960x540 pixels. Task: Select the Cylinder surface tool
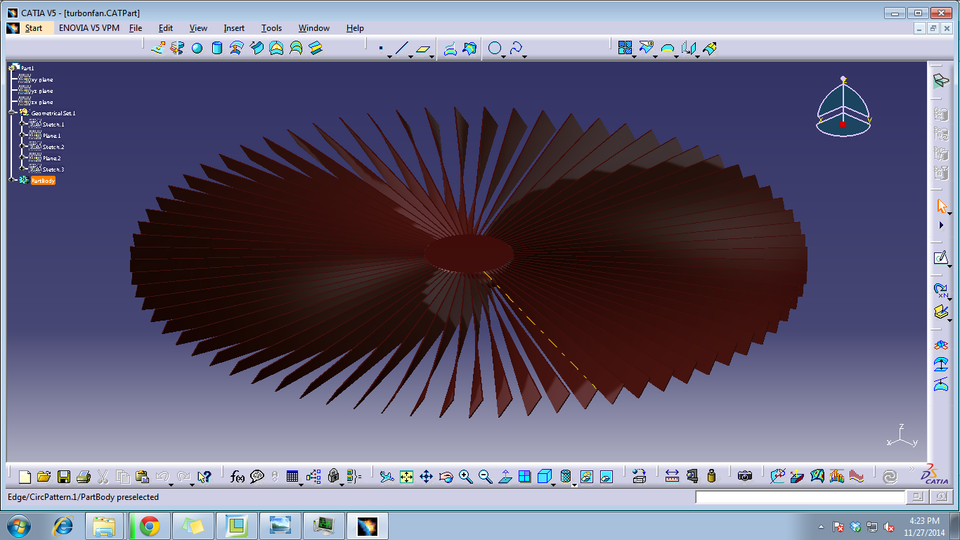point(217,48)
